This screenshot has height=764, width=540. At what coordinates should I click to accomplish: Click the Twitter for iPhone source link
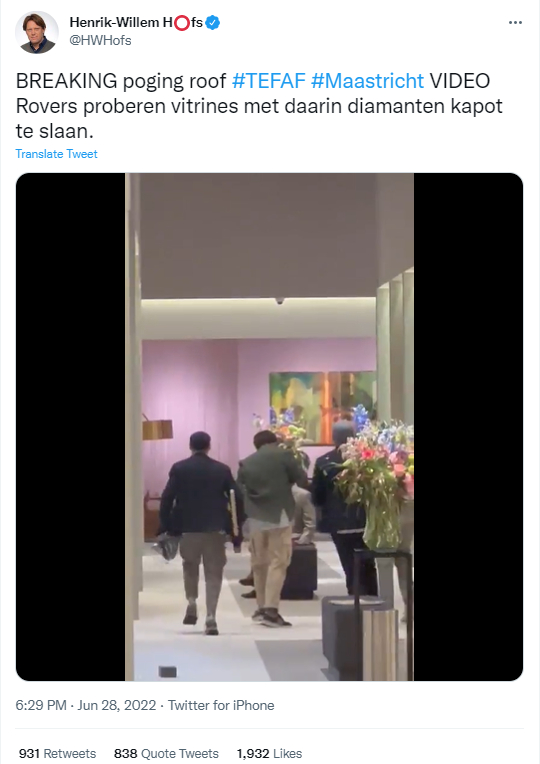click(221, 706)
